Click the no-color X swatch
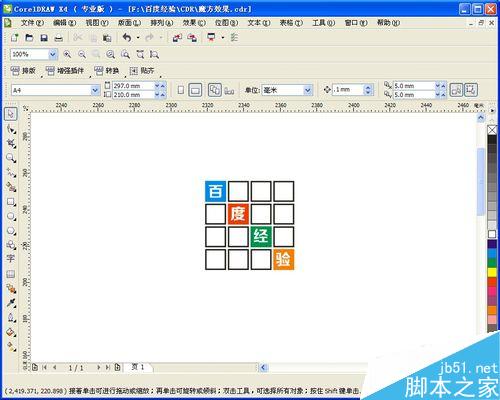The image size is (500, 400). (x=492, y=130)
